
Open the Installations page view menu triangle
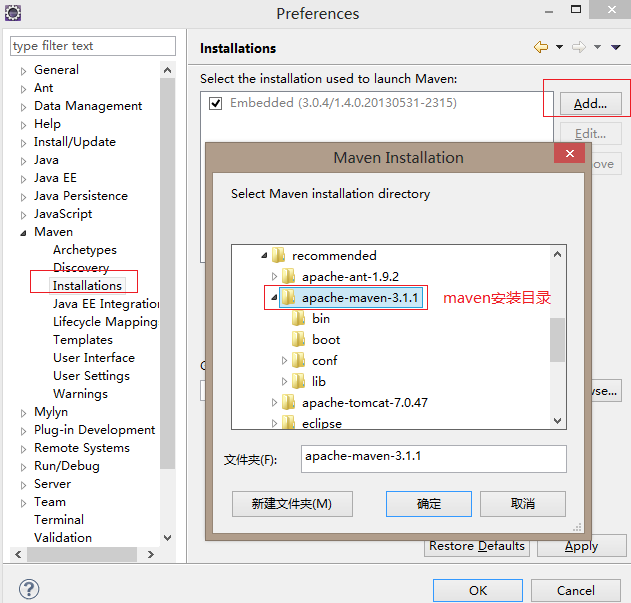click(x=616, y=47)
